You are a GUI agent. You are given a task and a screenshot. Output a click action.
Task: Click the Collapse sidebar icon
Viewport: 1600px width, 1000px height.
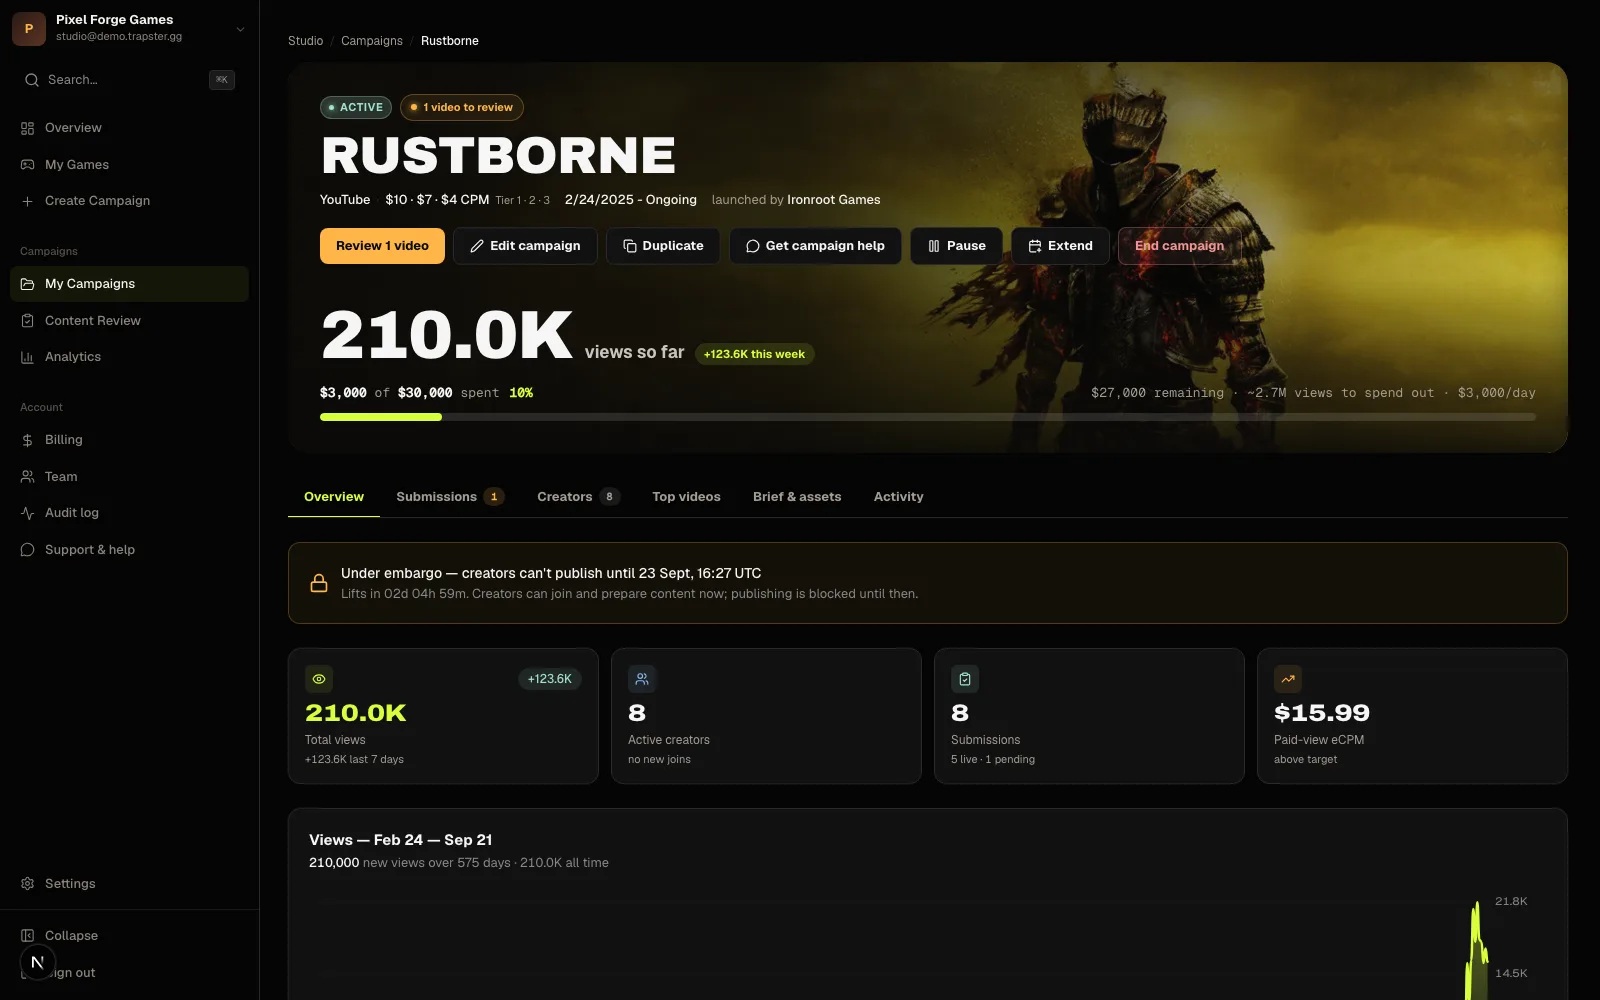click(x=27, y=936)
